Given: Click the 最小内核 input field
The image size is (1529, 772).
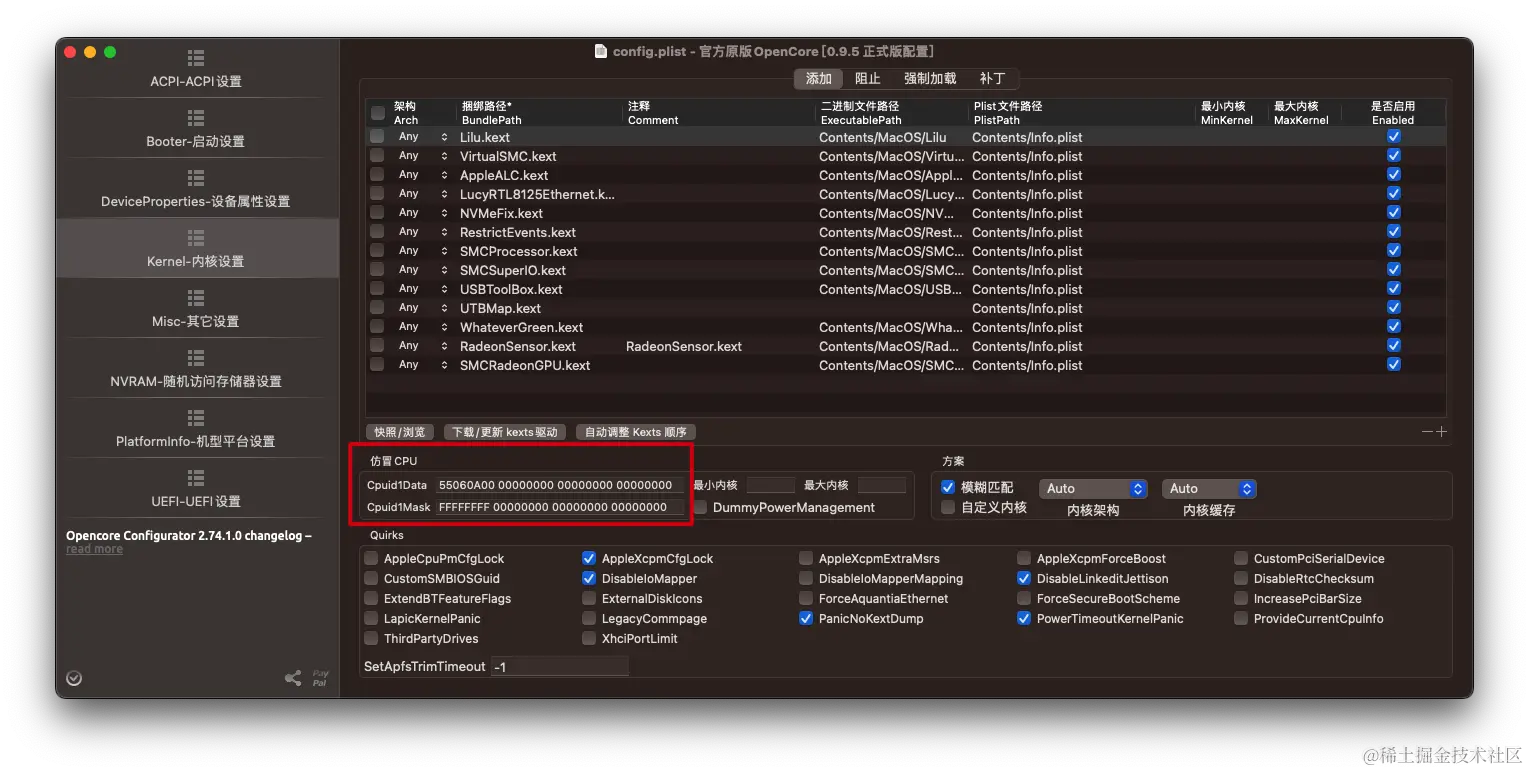Looking at the screenshot, I should pos(771,485).
